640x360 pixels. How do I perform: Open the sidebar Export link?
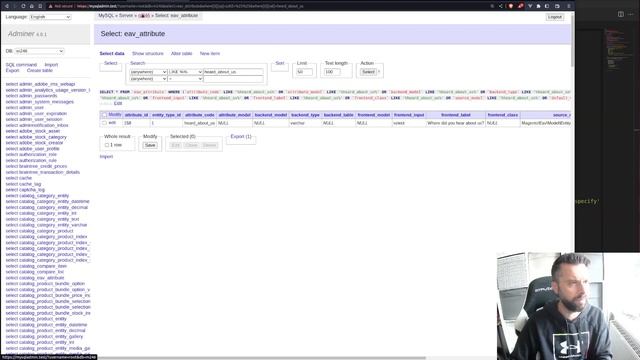click(x=12, y=71)
